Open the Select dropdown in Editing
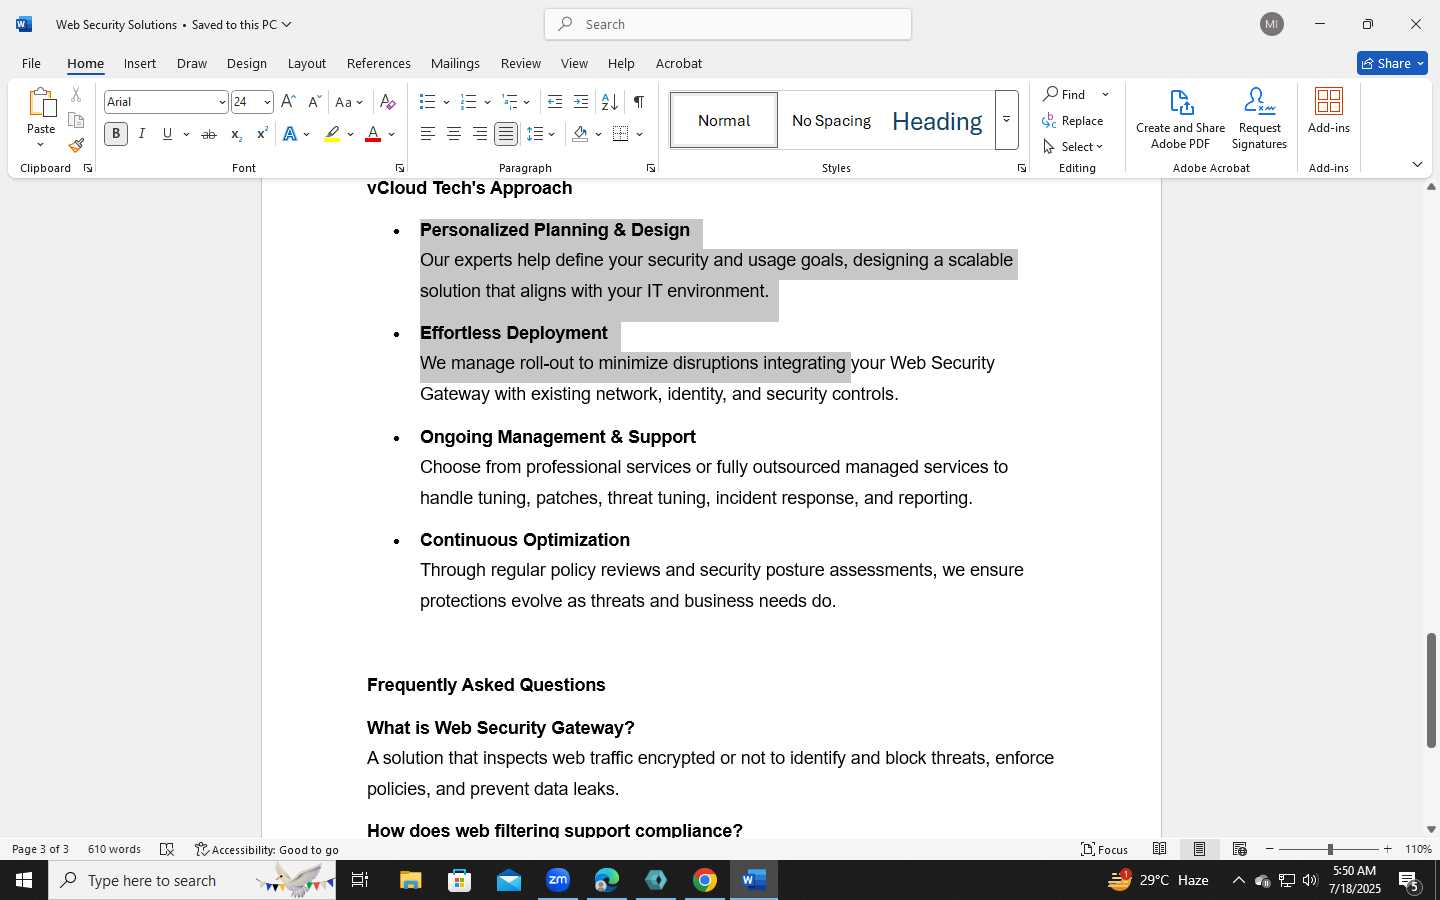Screen dimensions: 1440x900 coord(1073,146)
